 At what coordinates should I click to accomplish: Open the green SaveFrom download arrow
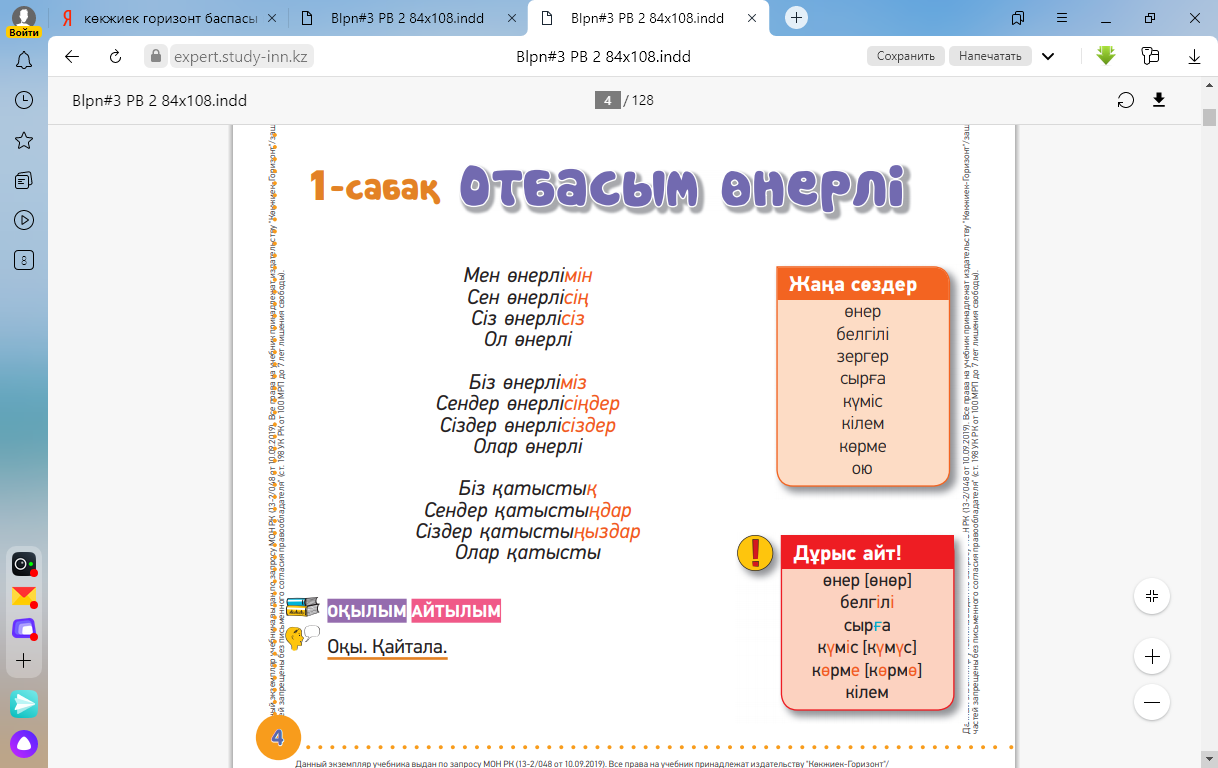coord(1106,56)
